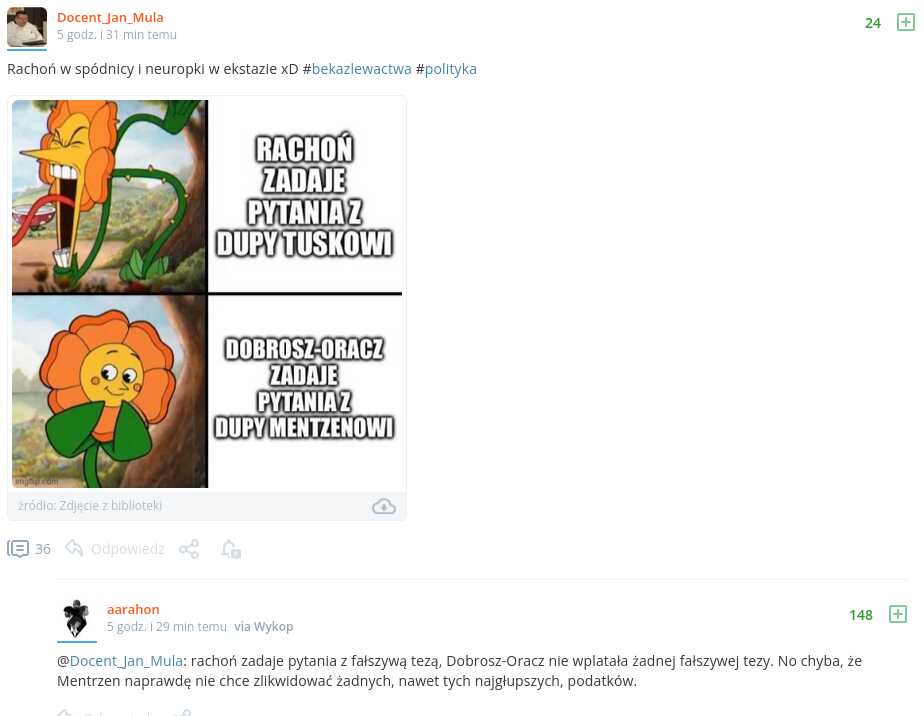The height and width of the screenshot is (716, 924).
Task: Click the reply arrow icon under post
Action: (x=74, y=548)
